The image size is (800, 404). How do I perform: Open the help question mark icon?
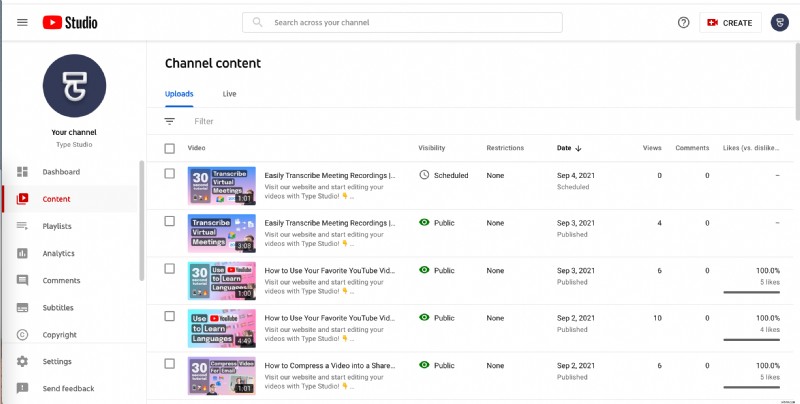[x=684, y=22]
